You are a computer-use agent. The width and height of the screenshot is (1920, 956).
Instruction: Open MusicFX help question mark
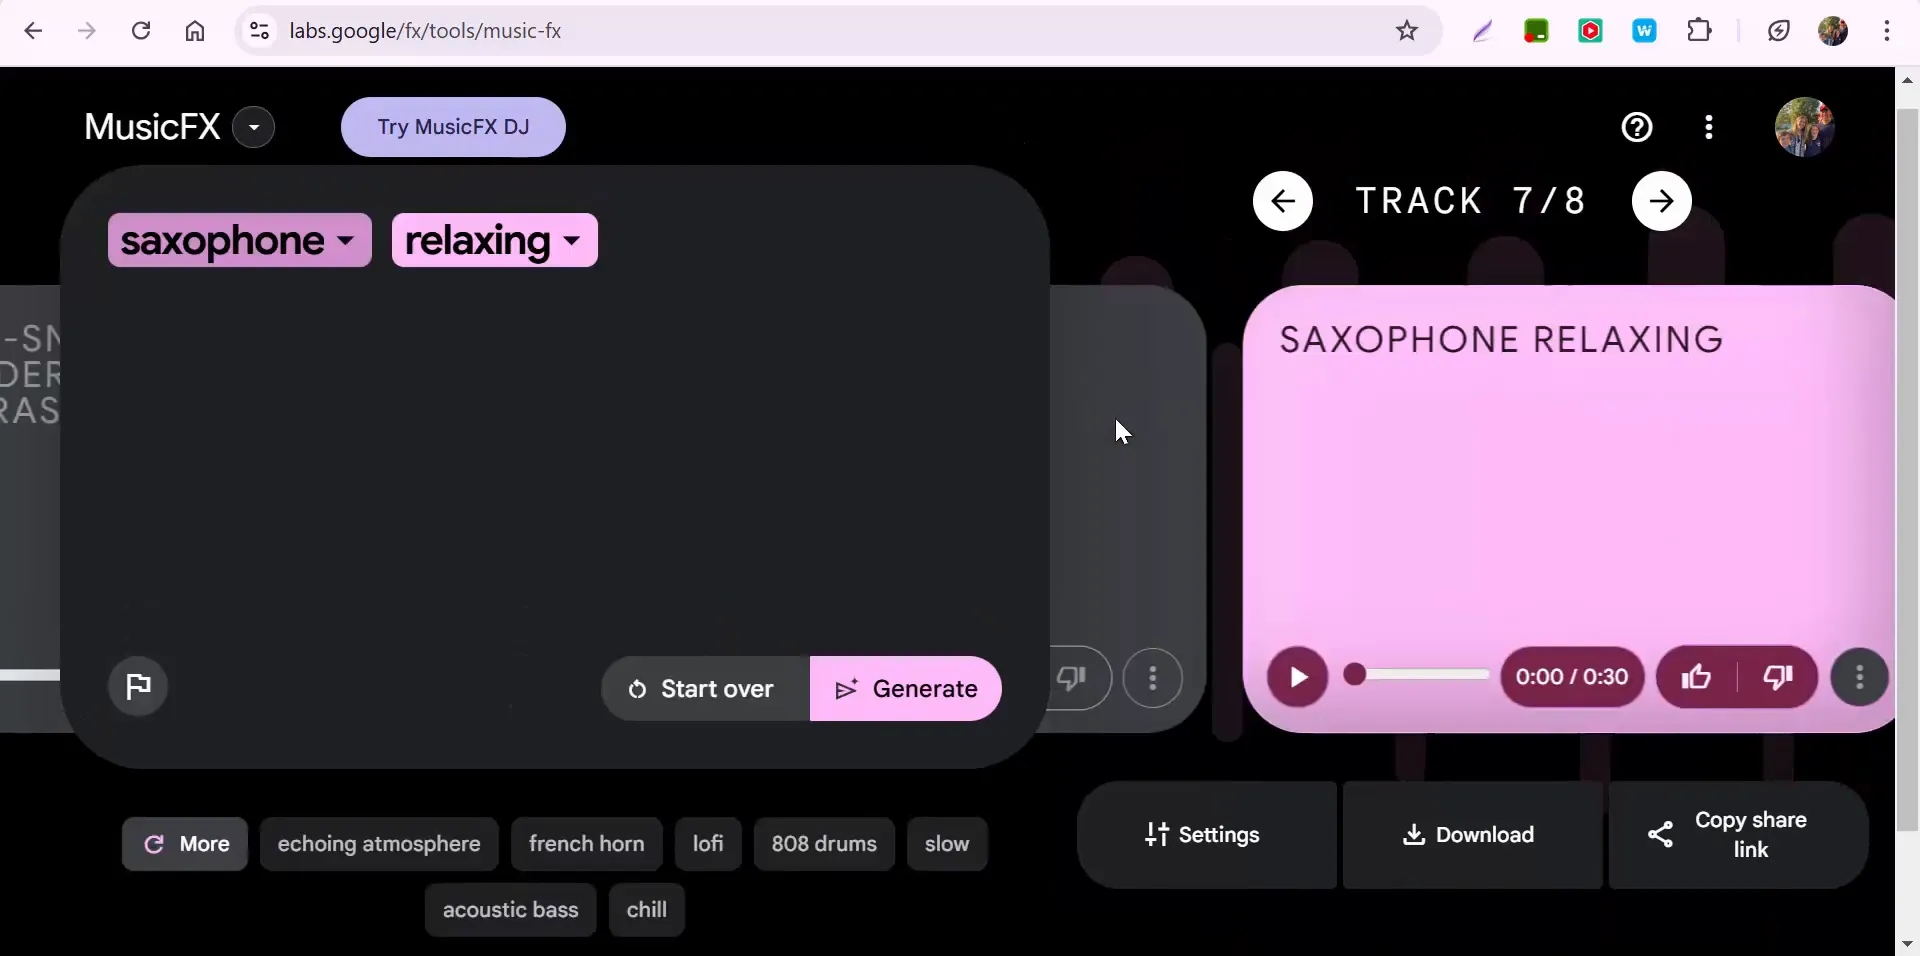[1637, 127]
